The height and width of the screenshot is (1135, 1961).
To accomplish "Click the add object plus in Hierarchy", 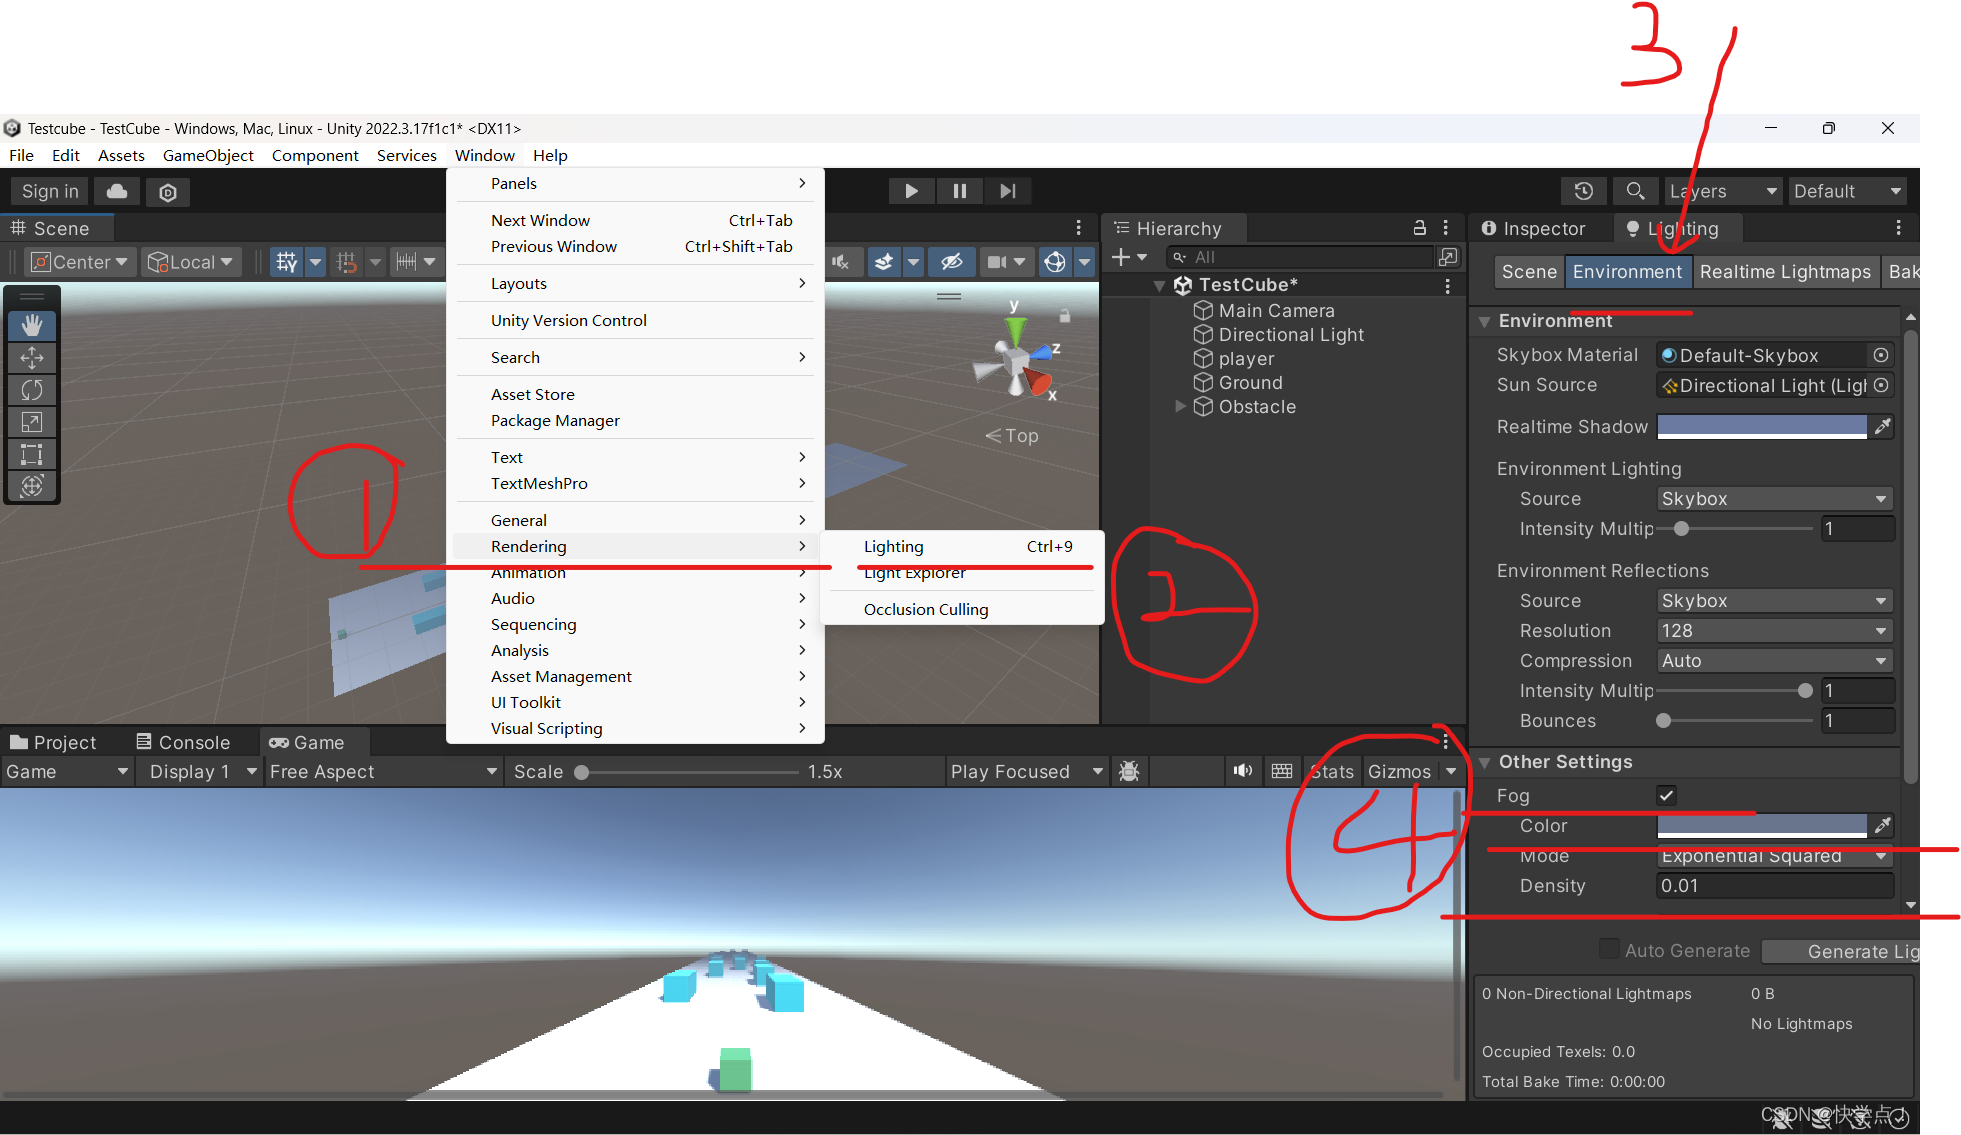I will pos(1121,257).
